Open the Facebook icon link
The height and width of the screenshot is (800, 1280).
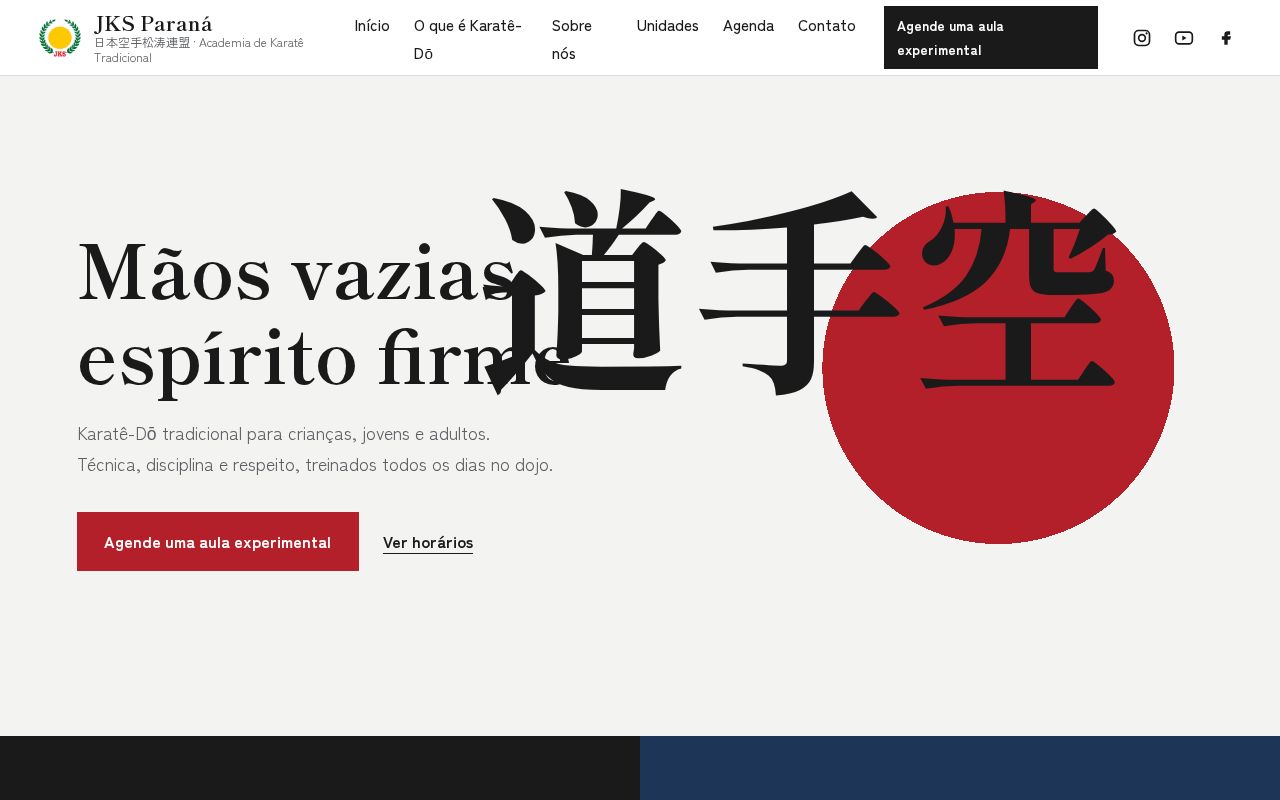pos(1226,38)
